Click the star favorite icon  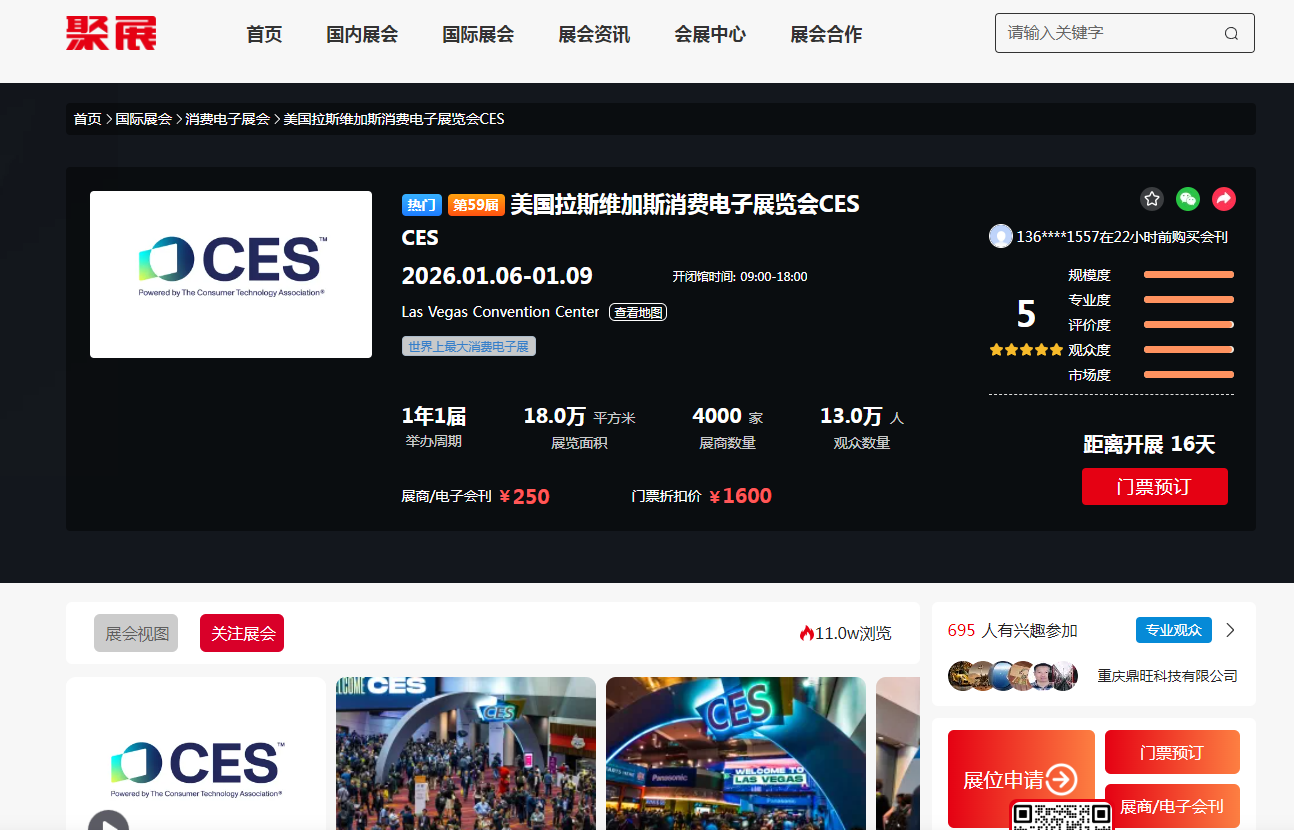(1152, 199)
